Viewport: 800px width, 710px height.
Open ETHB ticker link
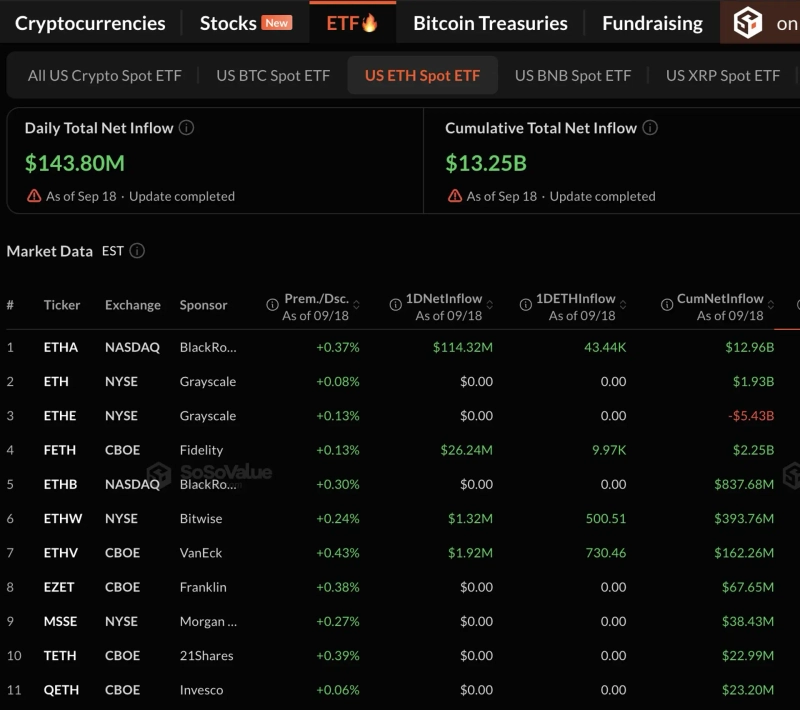60,484
